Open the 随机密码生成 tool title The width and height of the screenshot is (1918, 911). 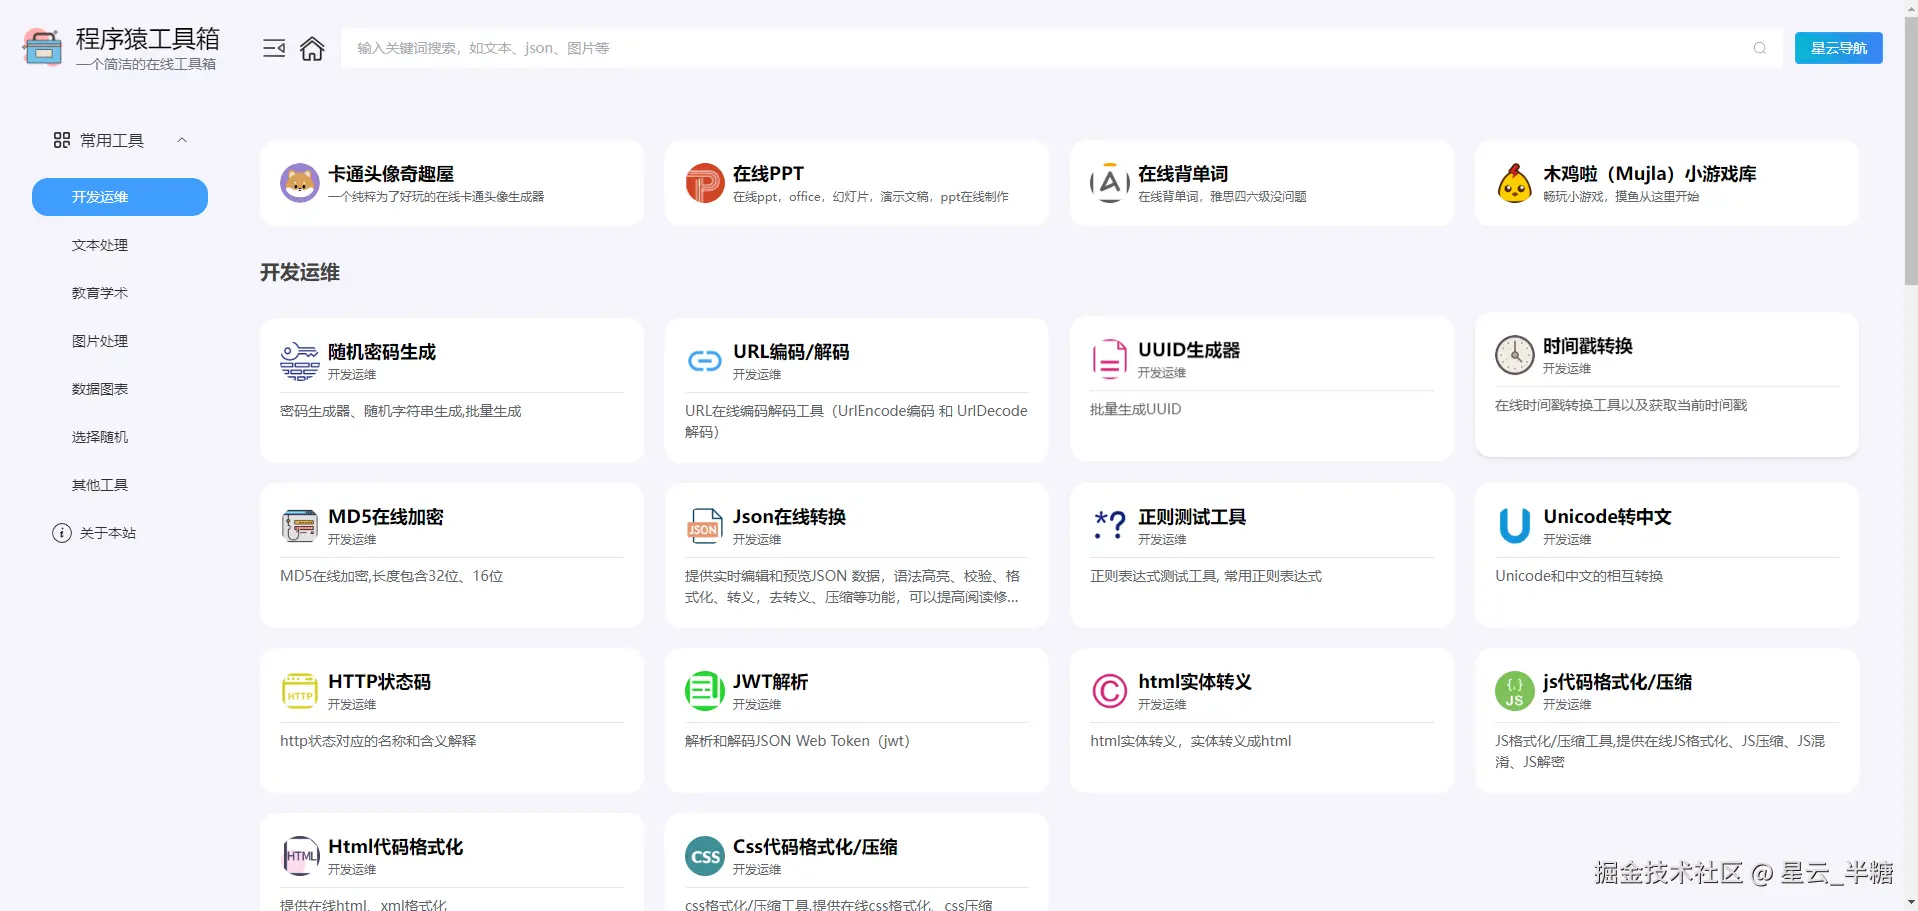click(382, 352)
